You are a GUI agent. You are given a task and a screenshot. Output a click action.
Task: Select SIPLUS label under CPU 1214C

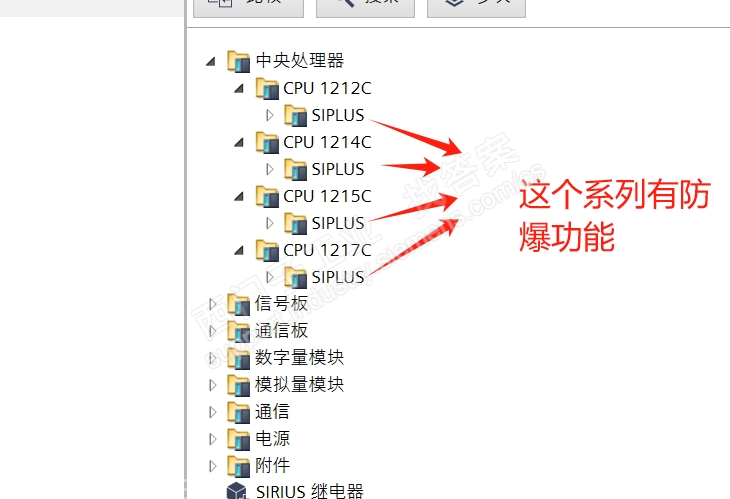tap(338, 169)
